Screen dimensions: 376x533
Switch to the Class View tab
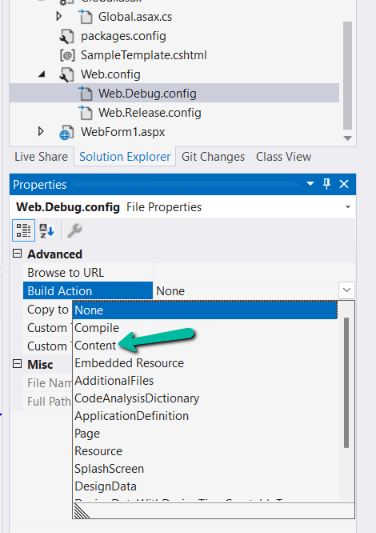click(284, 157)
